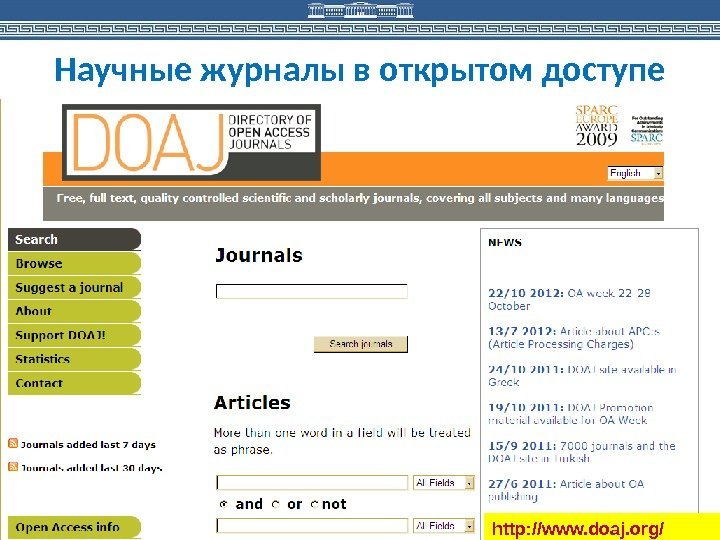Open the first All Fields dropdown

click(444, 483)
